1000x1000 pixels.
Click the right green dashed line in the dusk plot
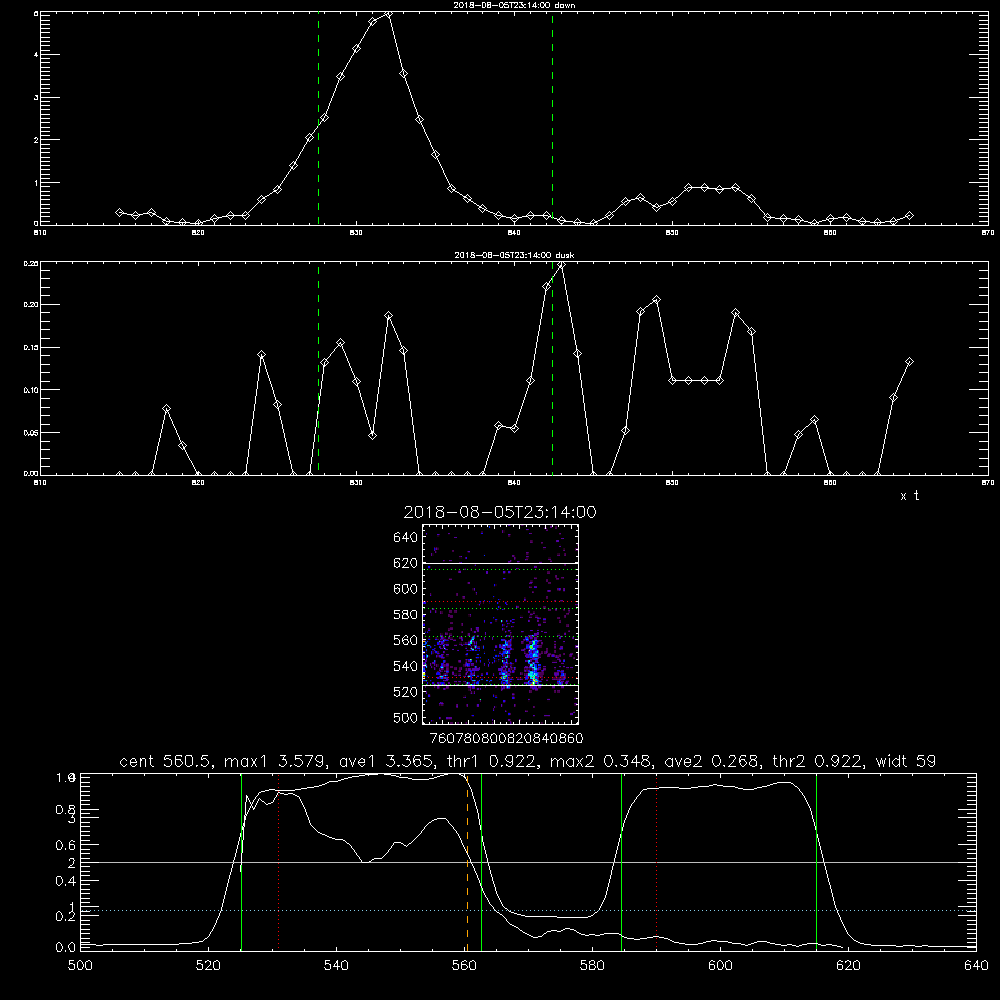click(552, 369)
